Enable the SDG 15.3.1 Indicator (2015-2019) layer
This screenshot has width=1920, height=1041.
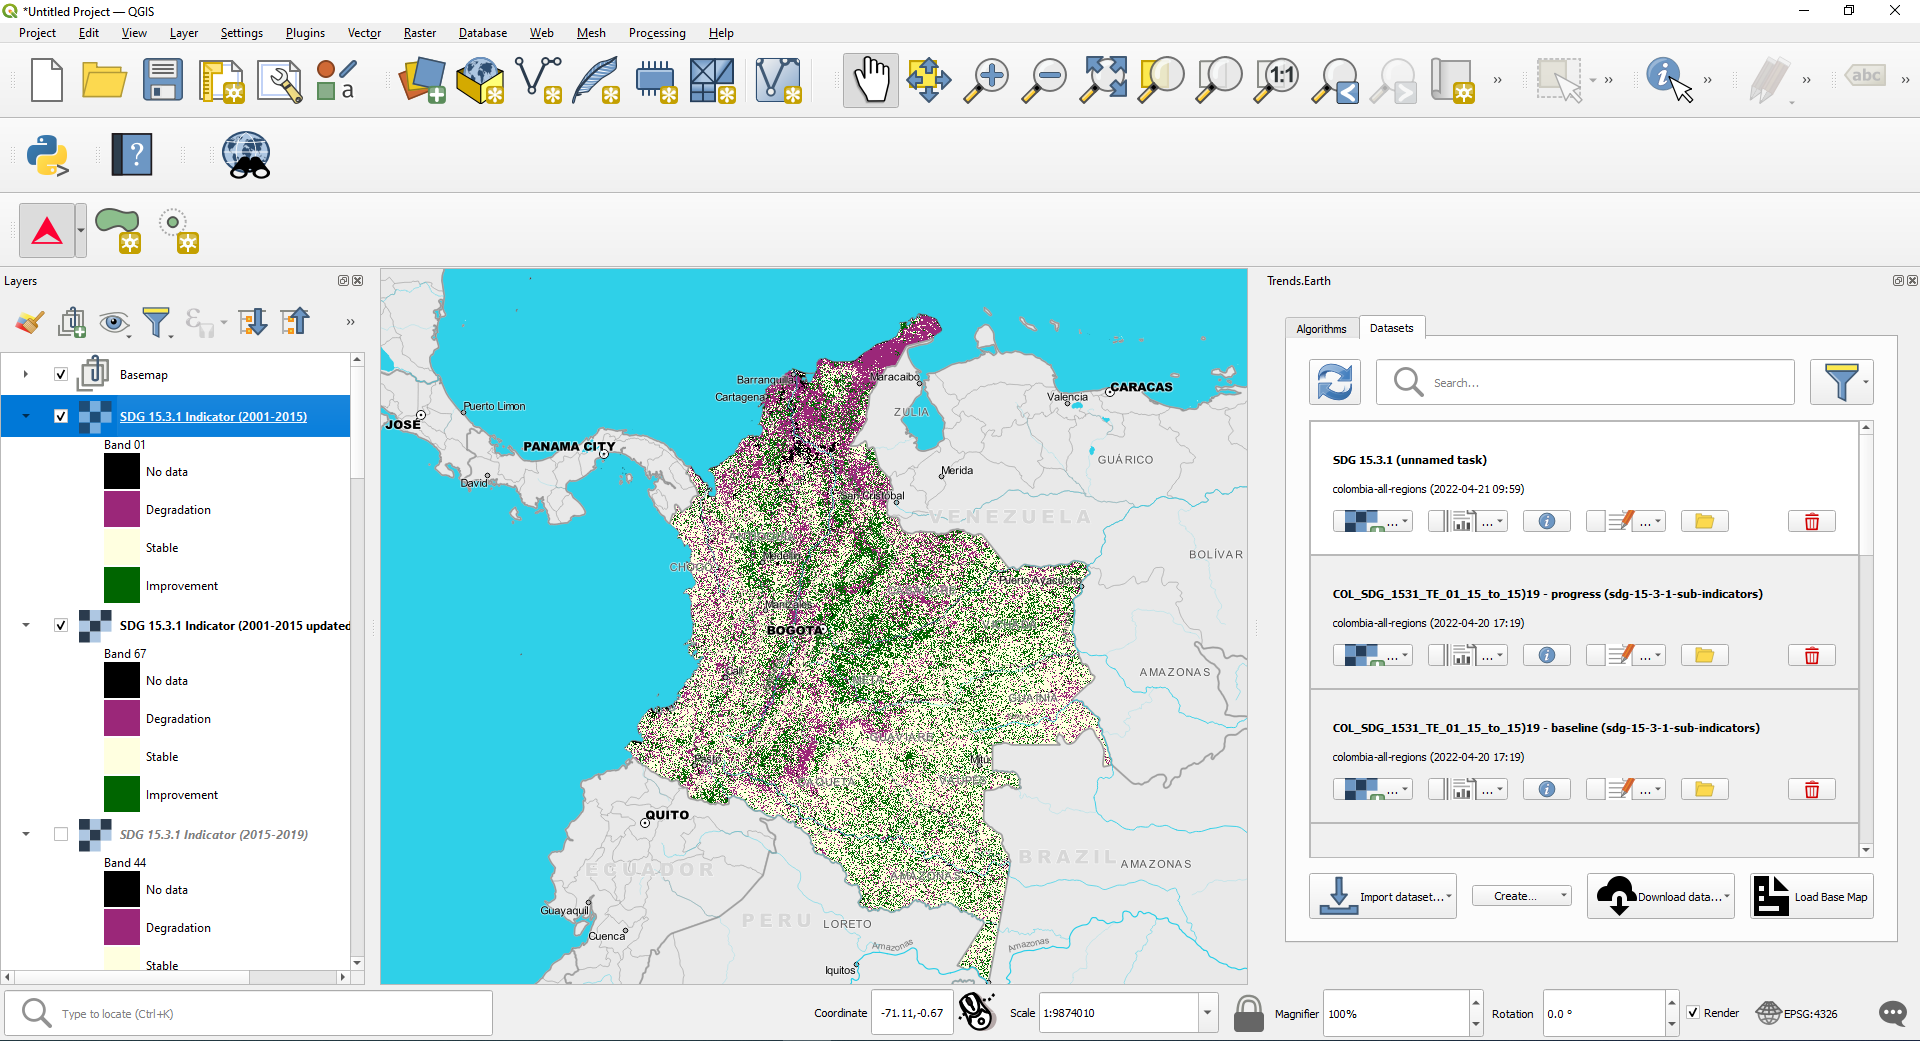point(61,834)
